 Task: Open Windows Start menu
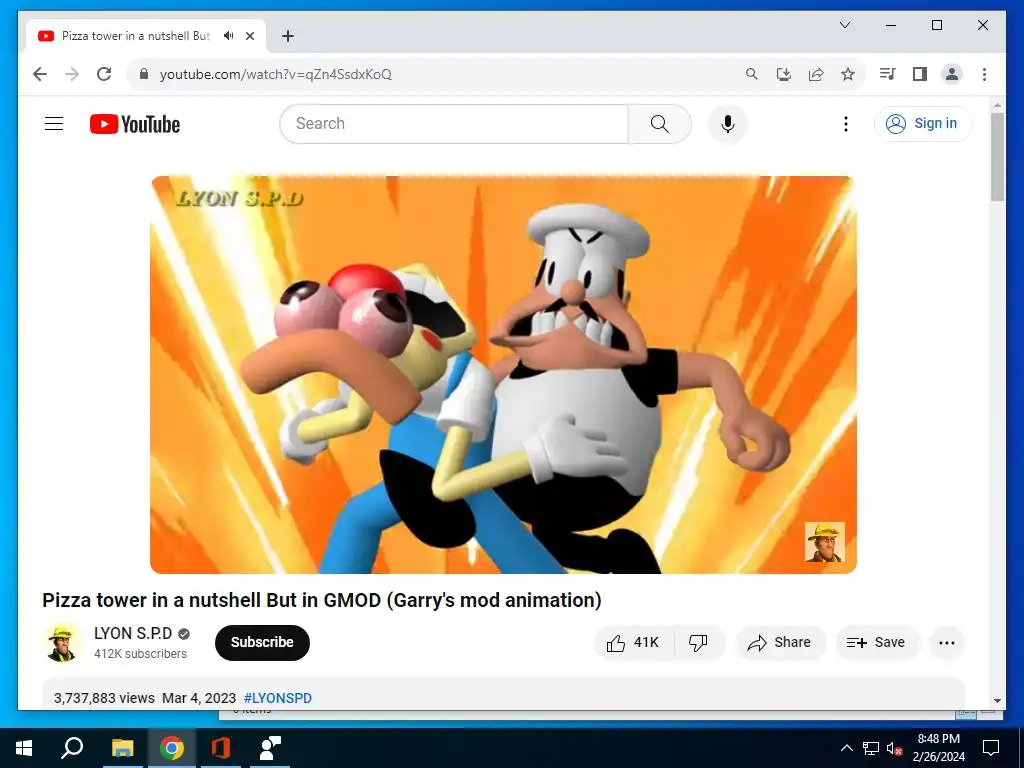24,748
